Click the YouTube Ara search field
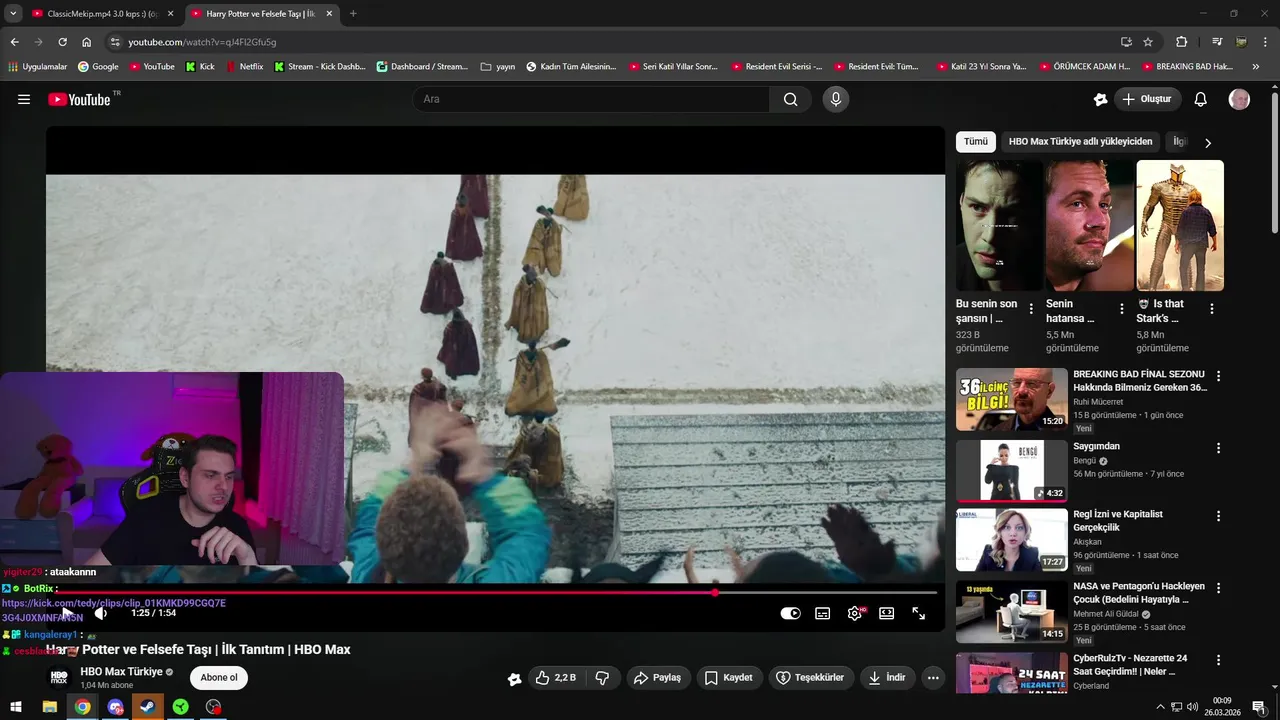The width and height of the screenshot is (1280, 720). point(591,99)
